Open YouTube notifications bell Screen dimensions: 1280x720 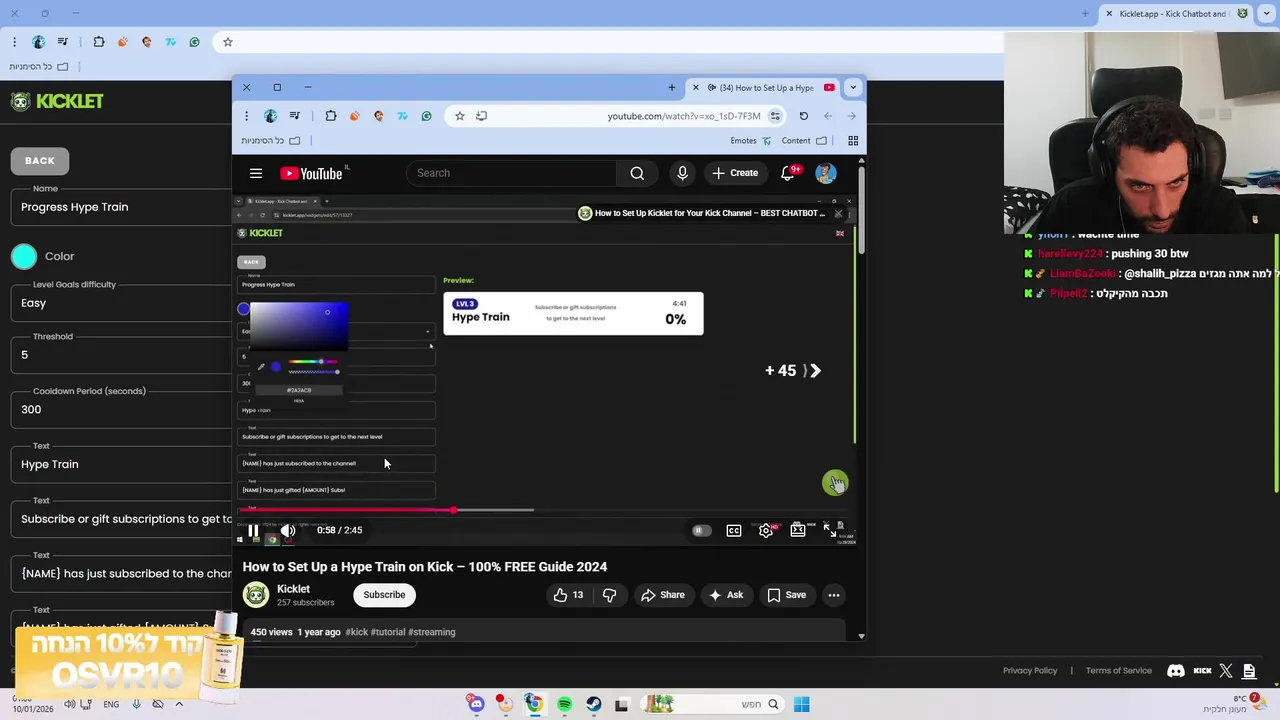[x=788, y=173]
